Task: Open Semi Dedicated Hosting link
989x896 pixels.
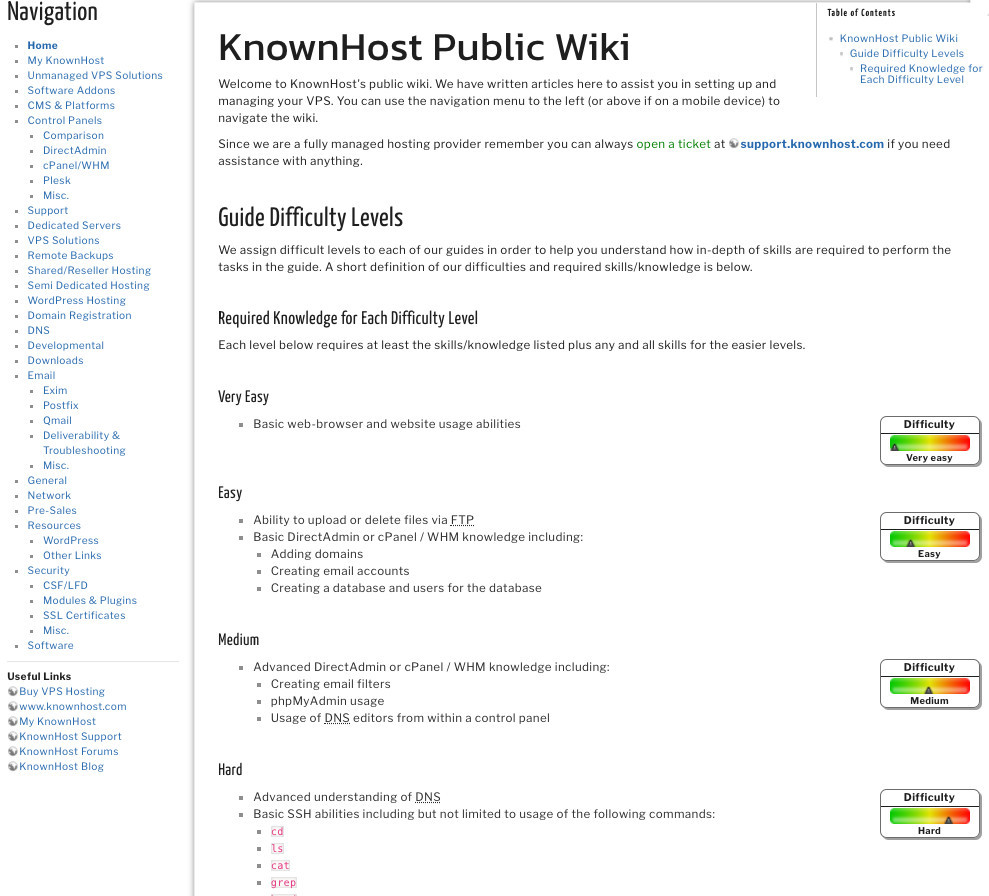Action: coord(88,286)
